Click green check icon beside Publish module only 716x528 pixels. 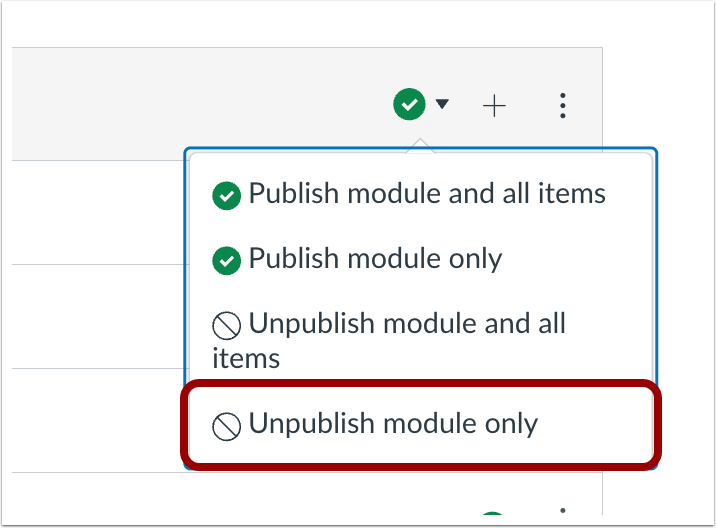click(x=226, y=260)
